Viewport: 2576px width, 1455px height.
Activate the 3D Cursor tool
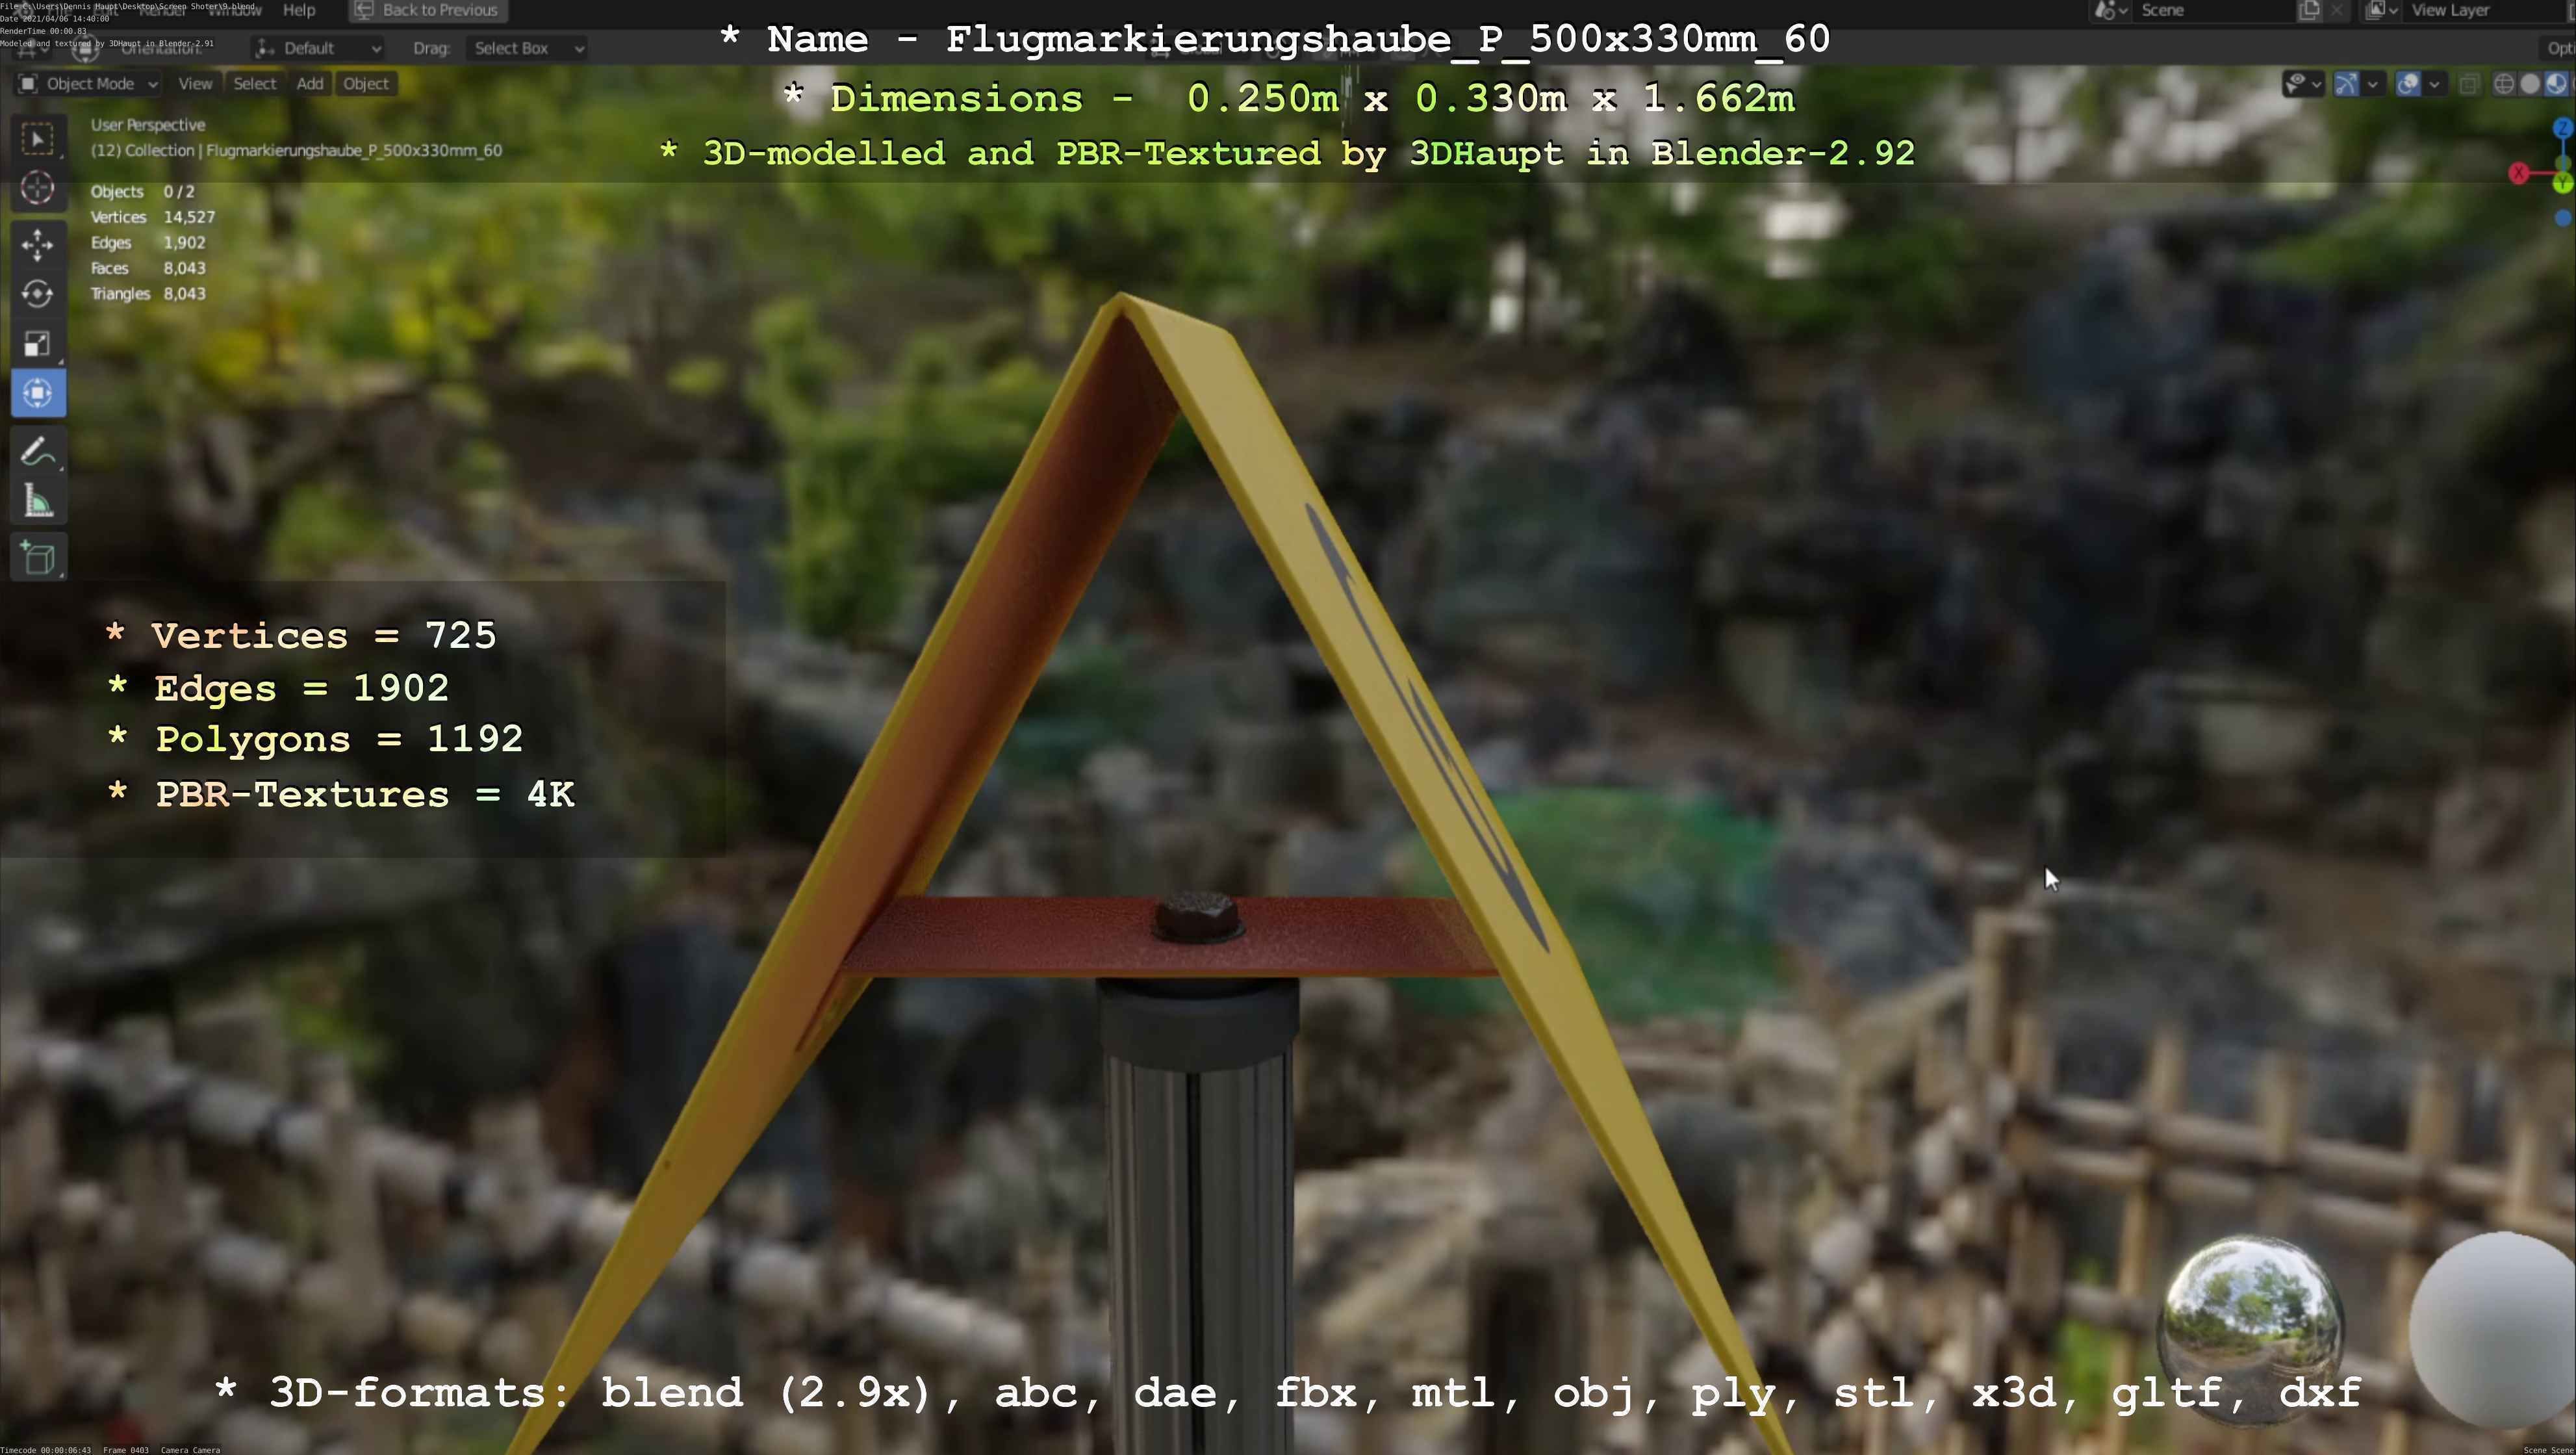38,188
